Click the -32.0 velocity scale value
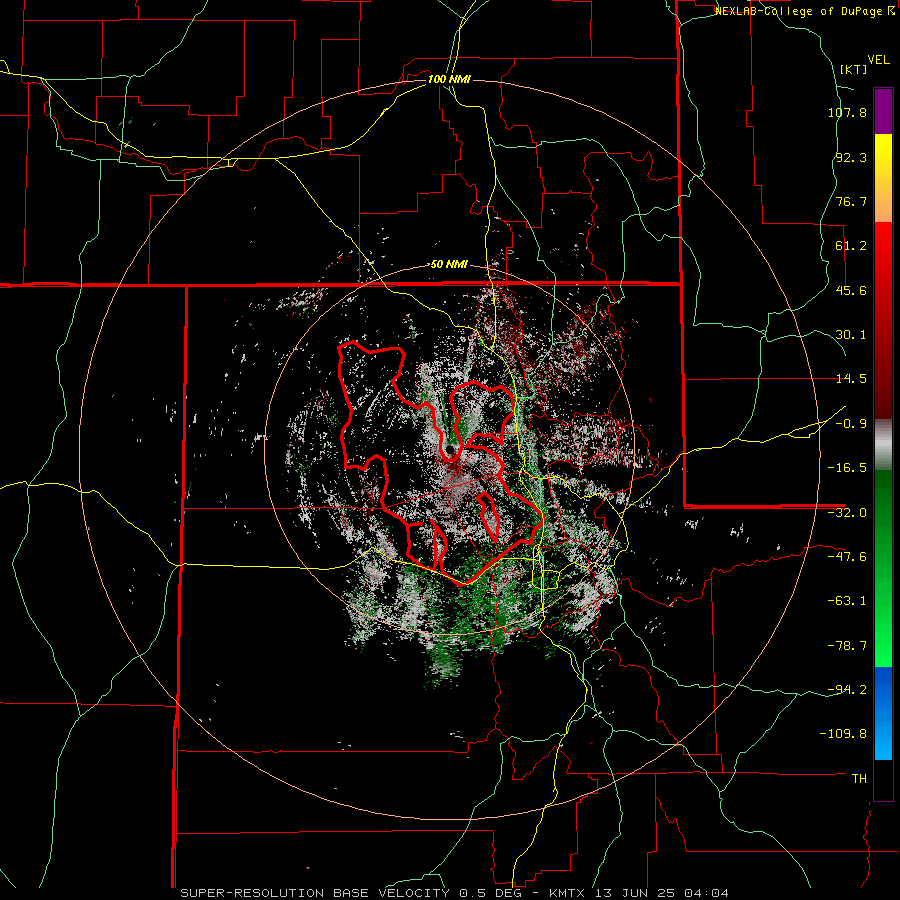Viewport: 900px width, 900px height. pos(847,513)
